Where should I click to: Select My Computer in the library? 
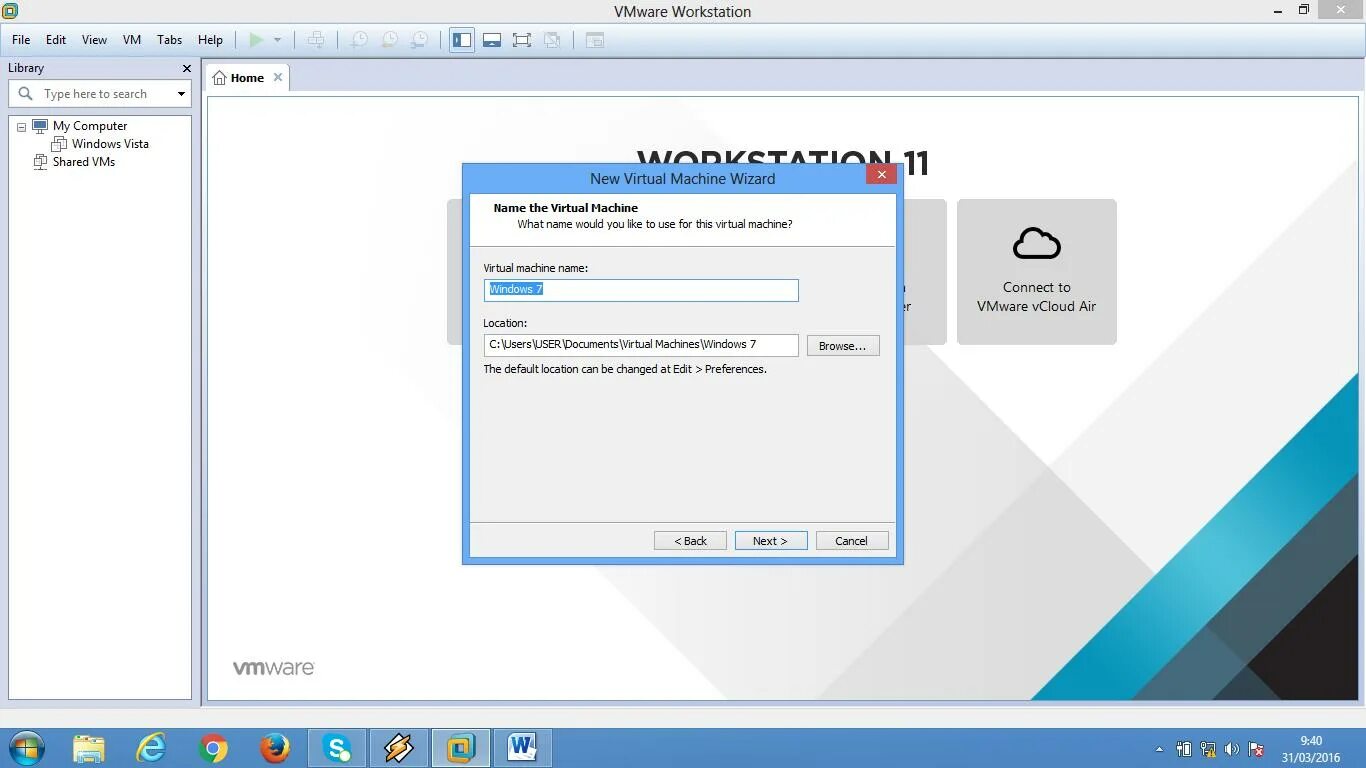tap(90, 126)
